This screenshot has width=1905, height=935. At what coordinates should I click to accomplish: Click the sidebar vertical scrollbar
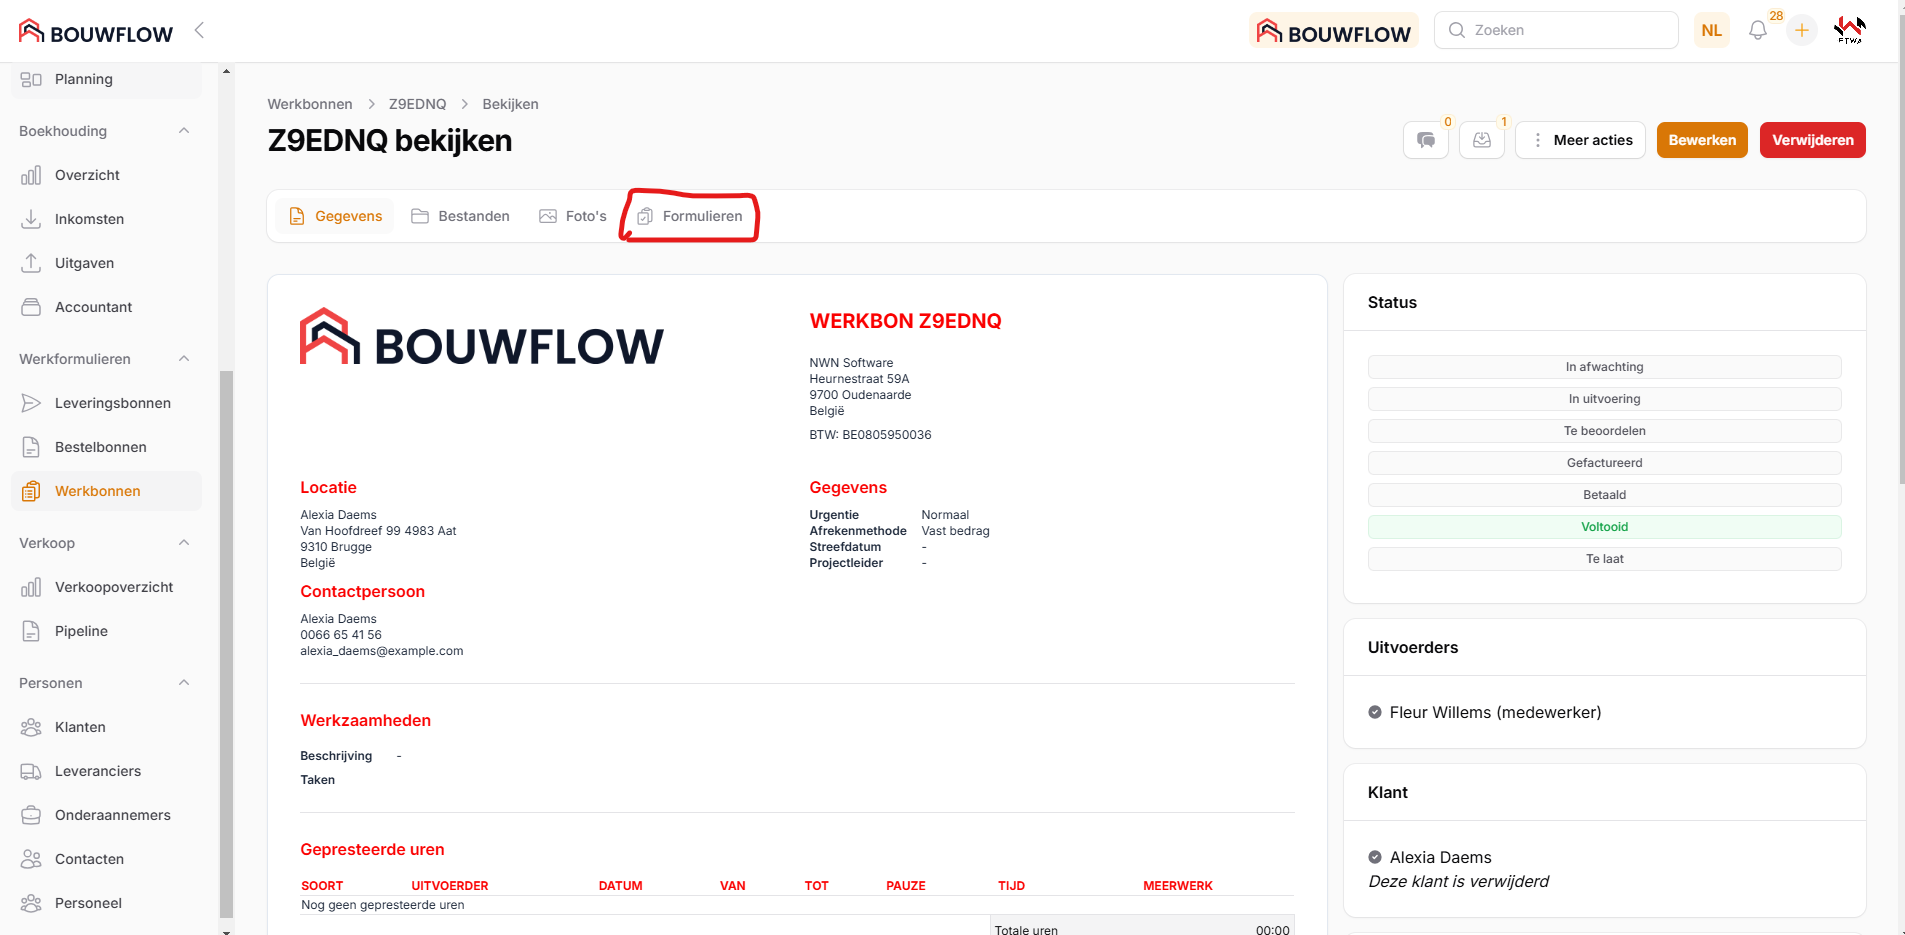[226, 640]
